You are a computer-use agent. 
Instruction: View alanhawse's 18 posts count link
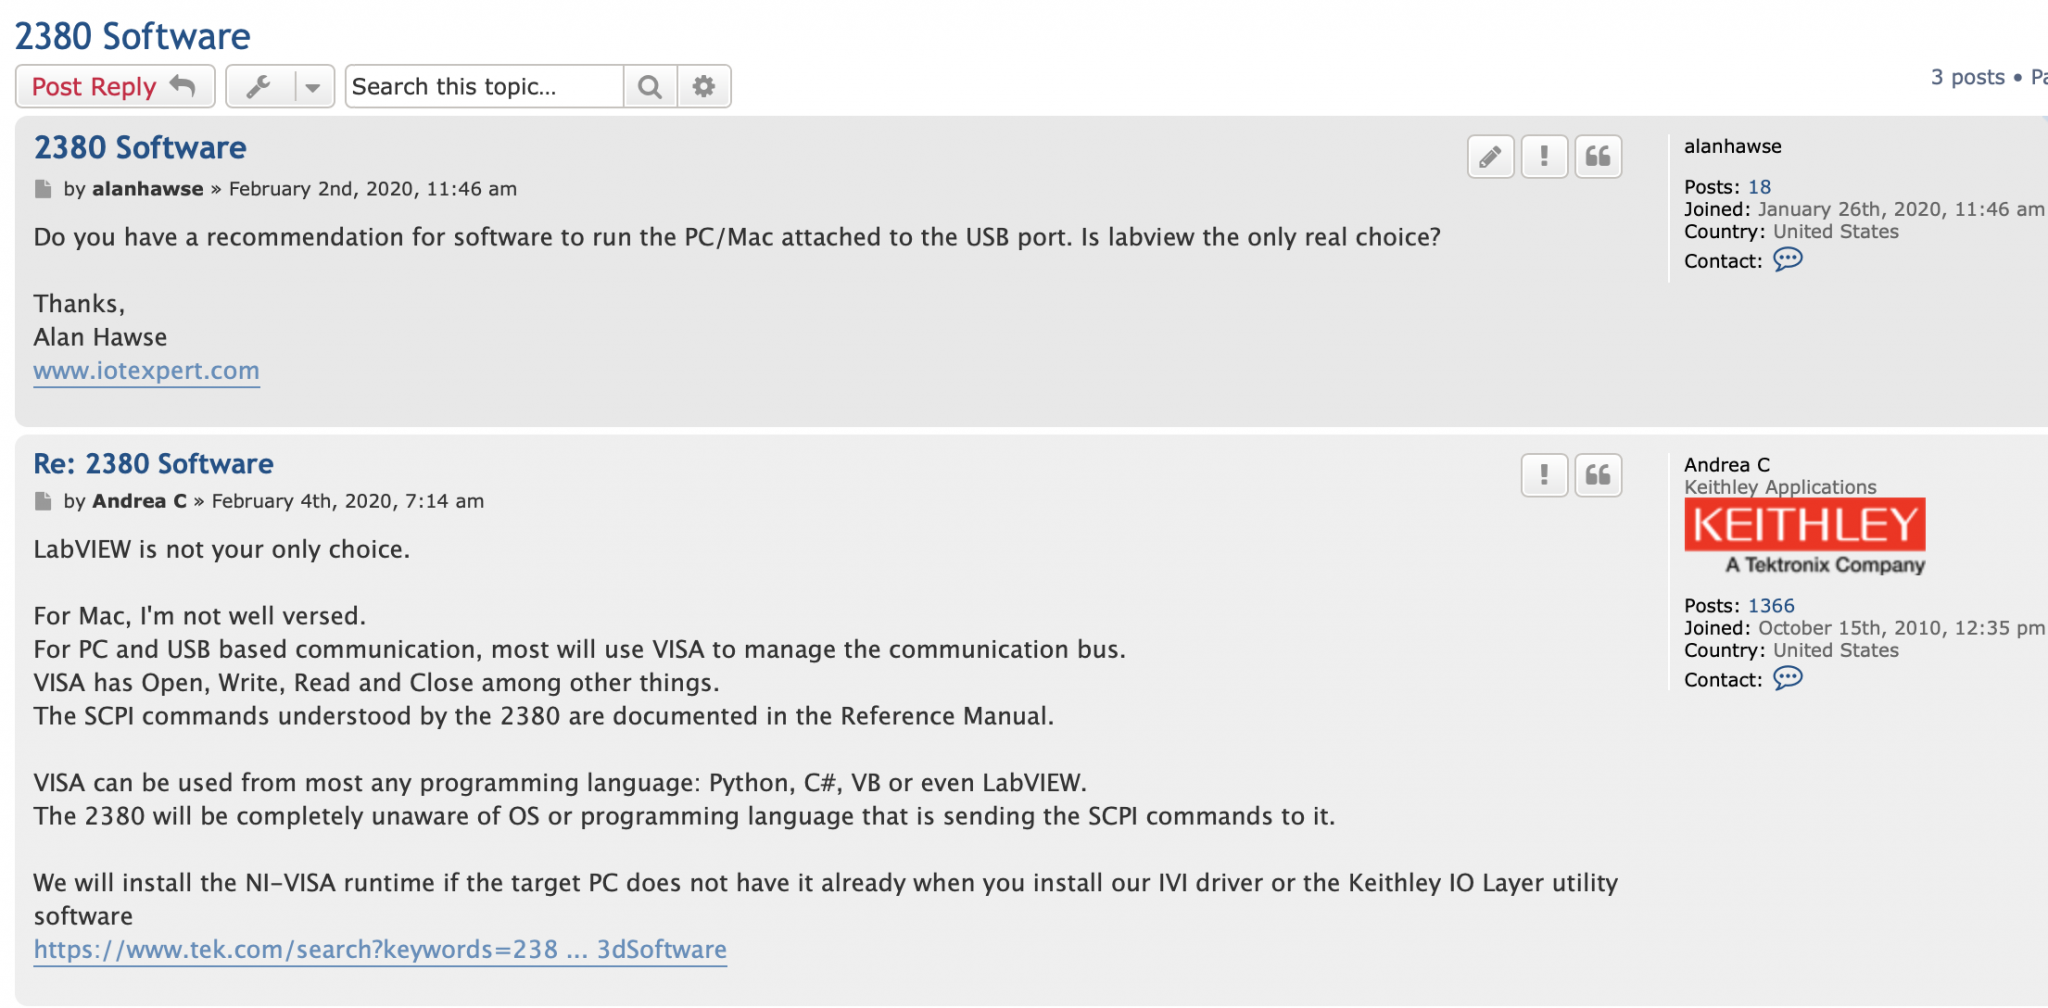[1759, 187]
